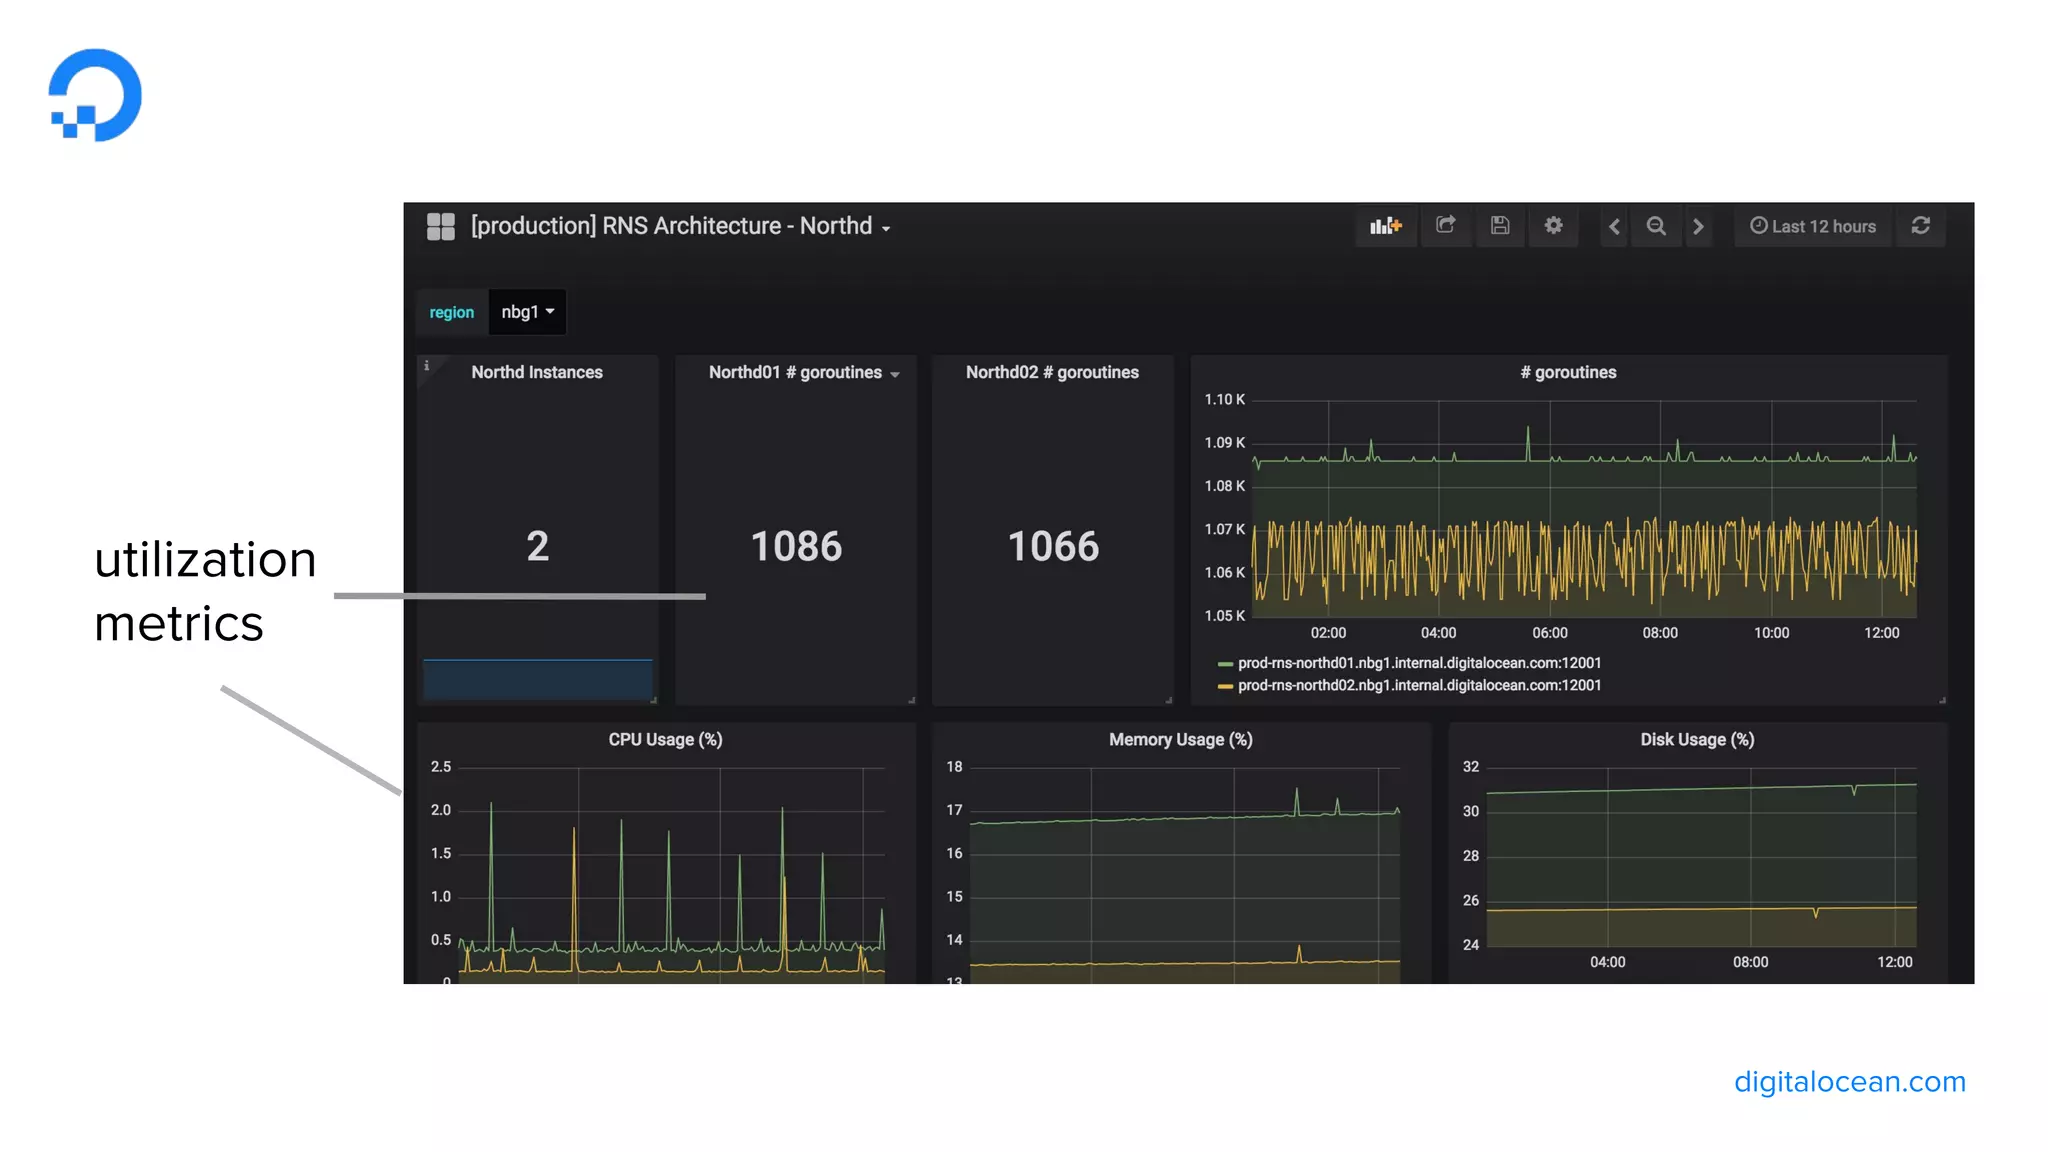Save the dashboard with the disk icon

(1499, 226)
